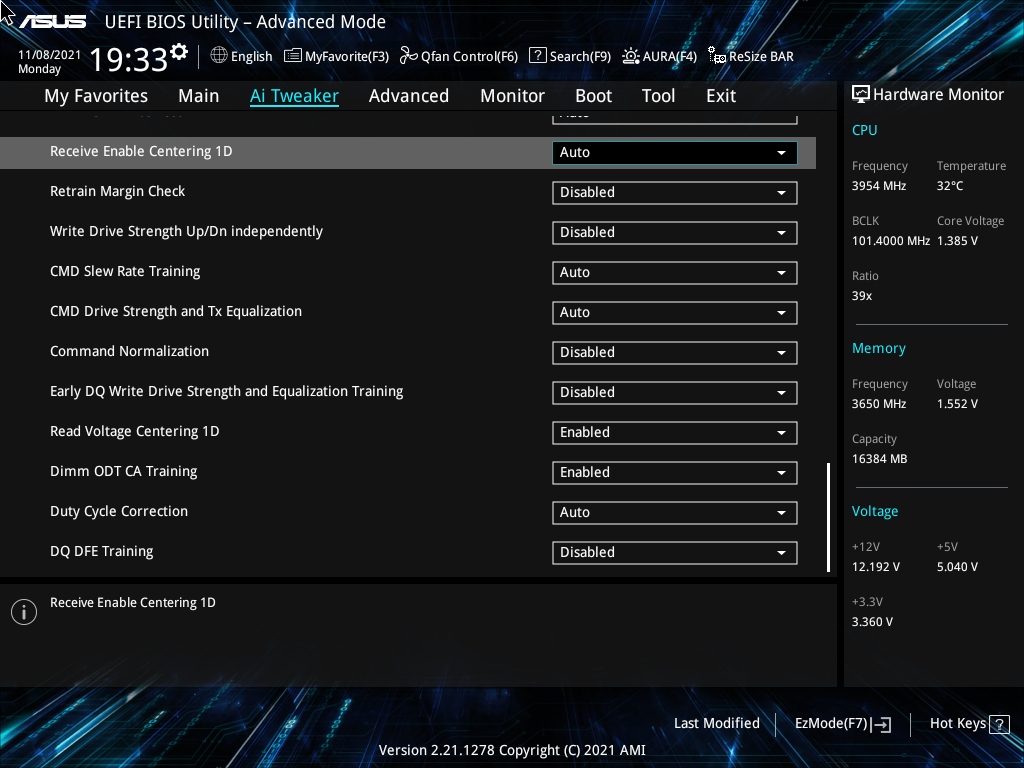The width and height of the screenshot is (1024, 768).
Task: Open Read Voltage Centering 1D dropdown
Action: 675,432
